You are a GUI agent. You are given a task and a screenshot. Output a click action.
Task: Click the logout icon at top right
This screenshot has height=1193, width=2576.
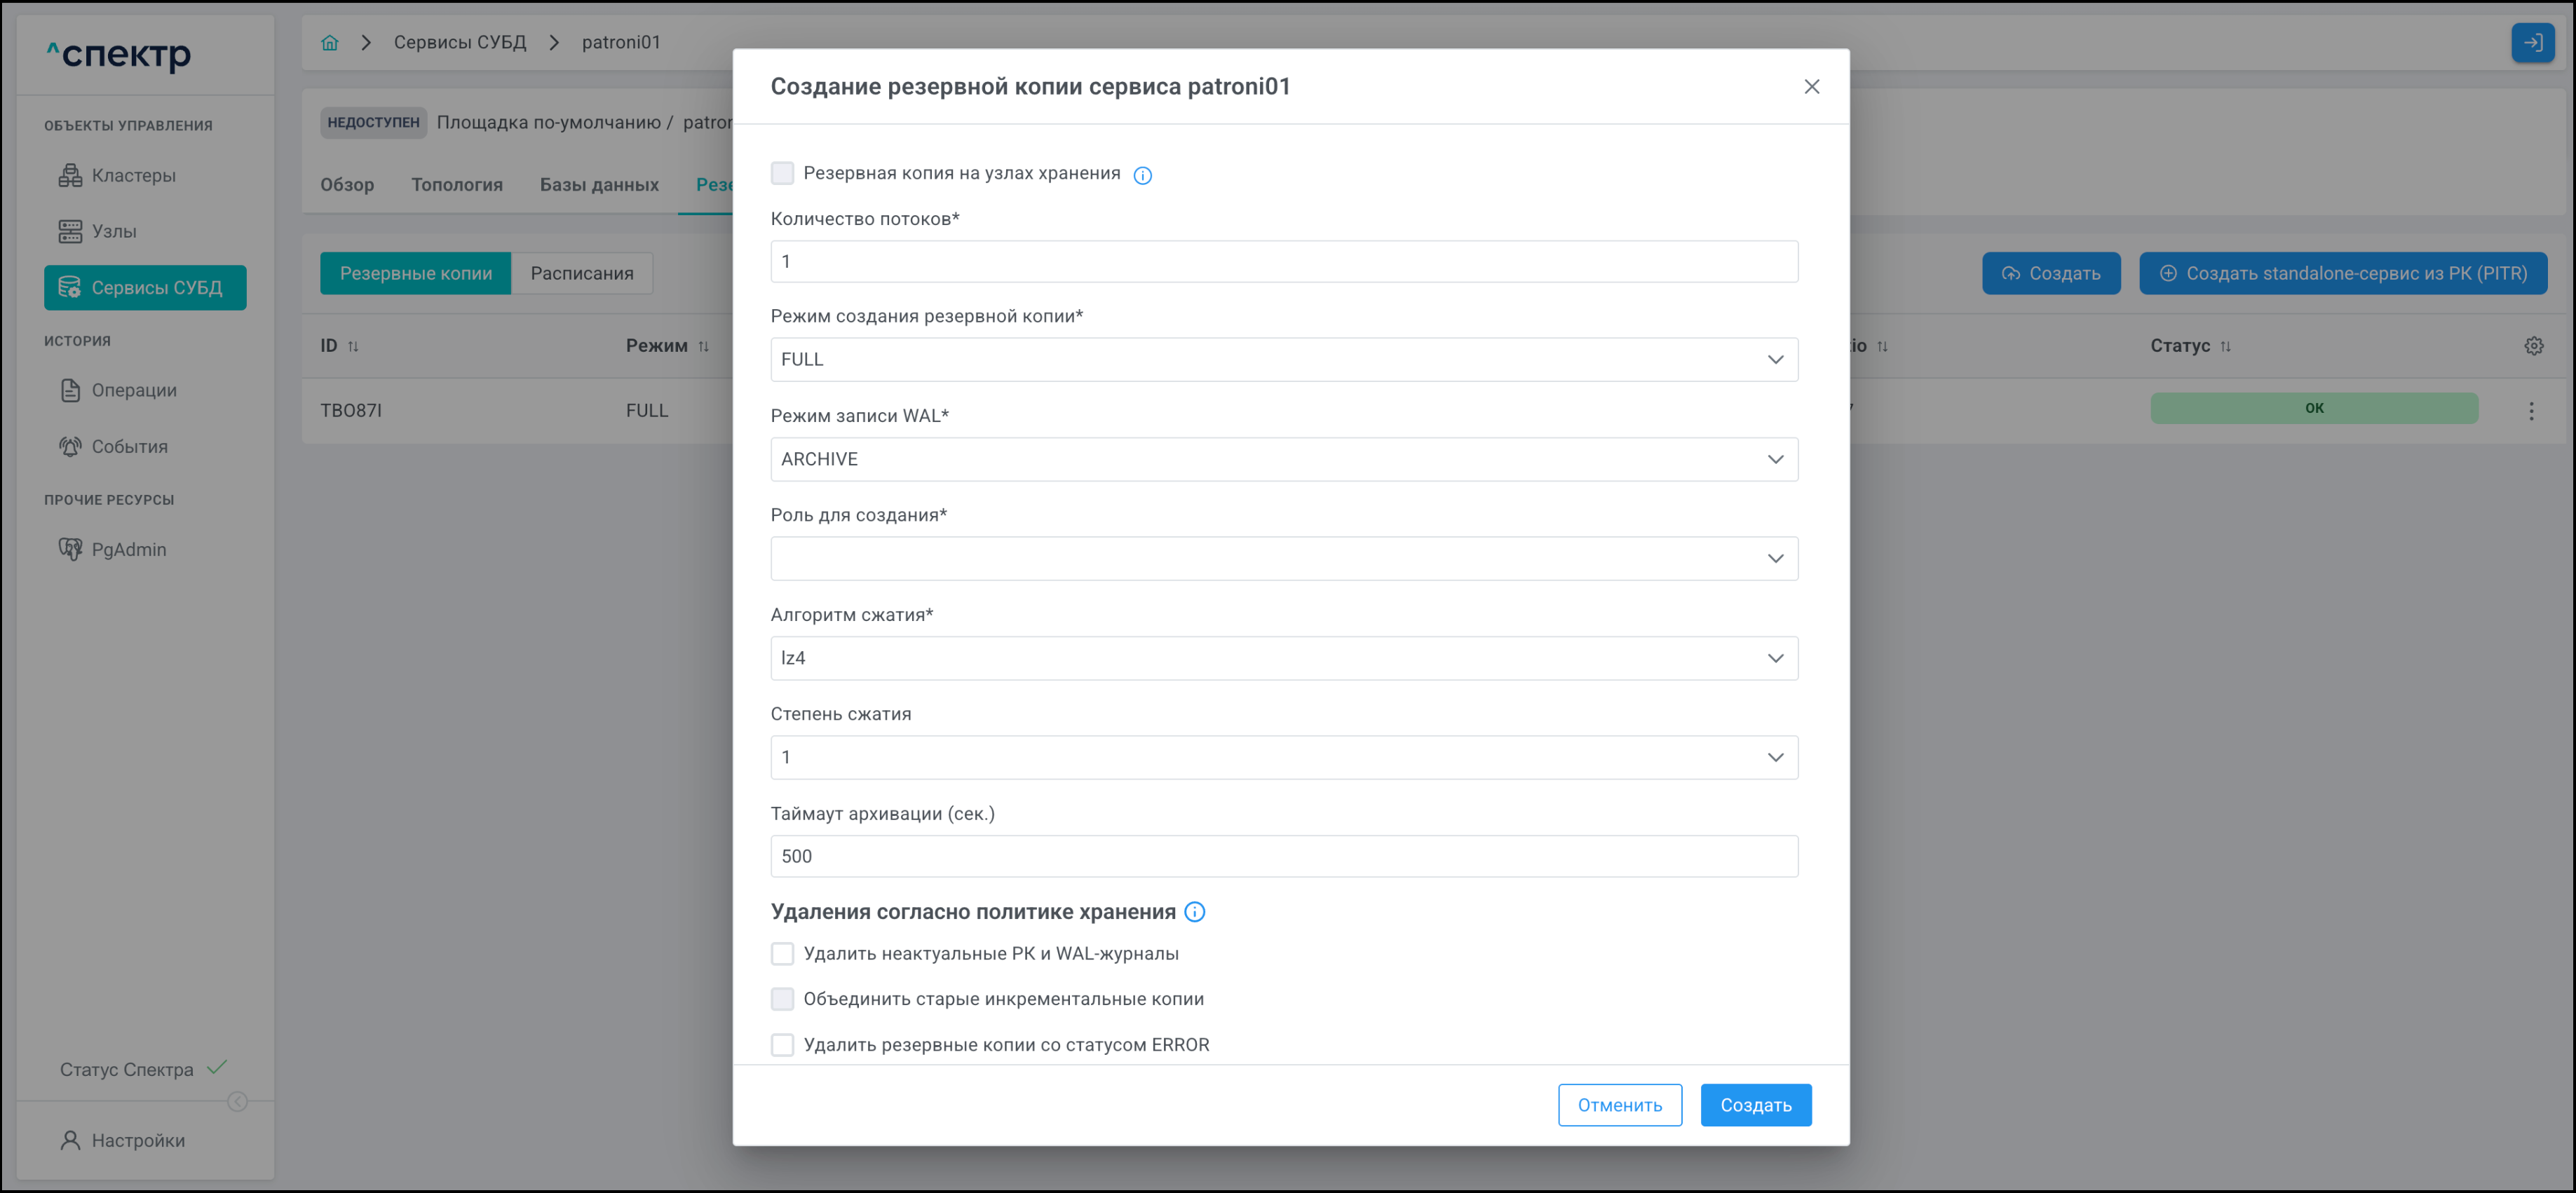coord(2532,42)
